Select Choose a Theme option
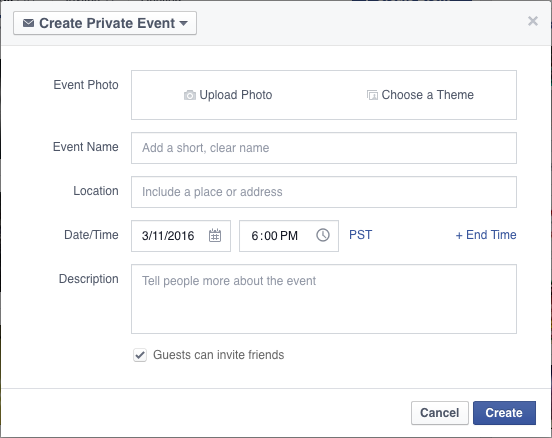The image size is (552, 438). tap(420, 95)
